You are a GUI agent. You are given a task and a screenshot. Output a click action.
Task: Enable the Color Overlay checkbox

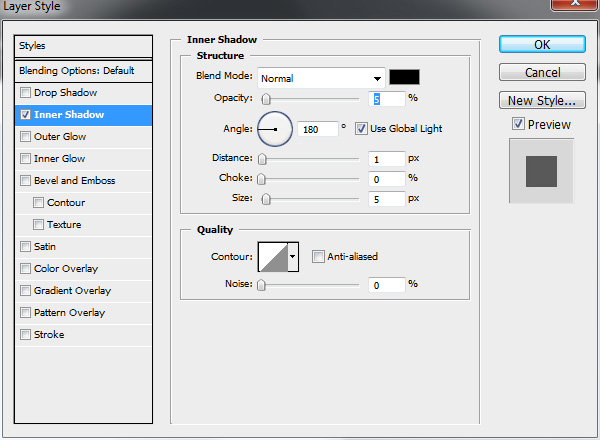(26, 269)
